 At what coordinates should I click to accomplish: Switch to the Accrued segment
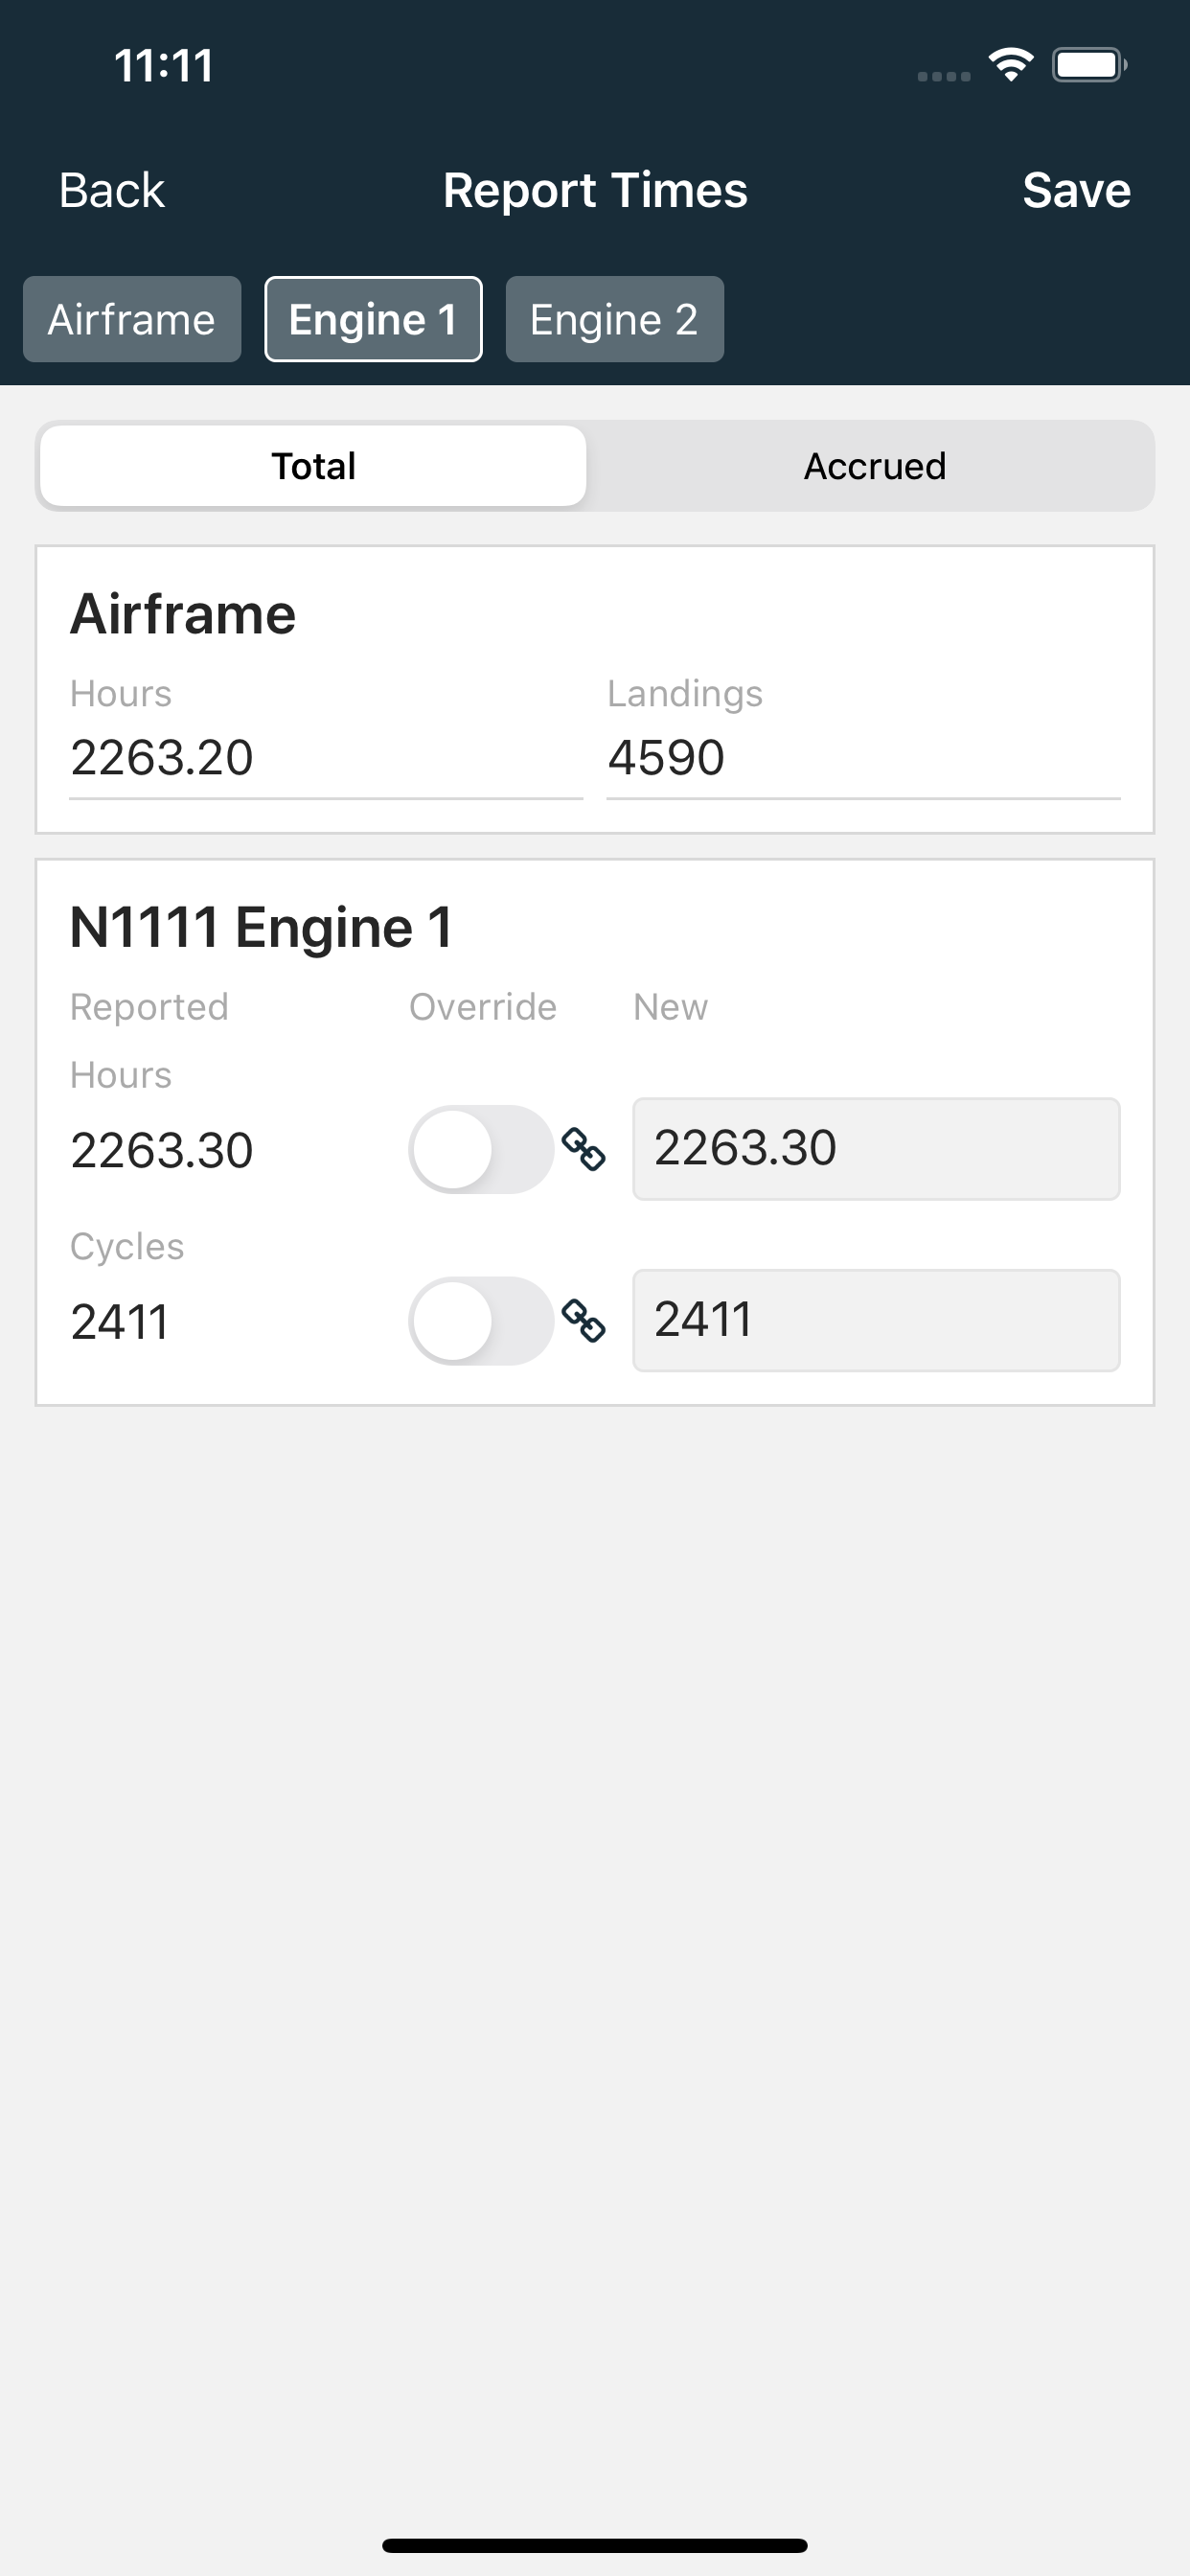tap(874, 466)
